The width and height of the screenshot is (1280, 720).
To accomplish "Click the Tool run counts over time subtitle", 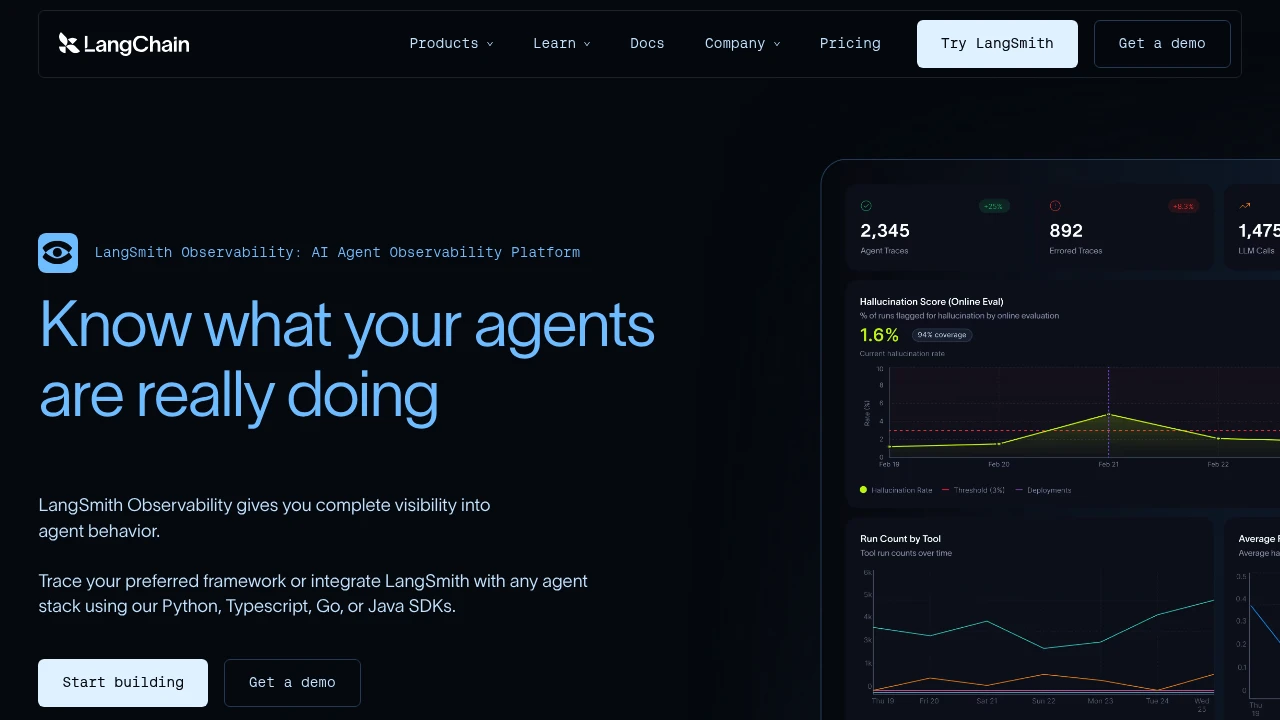I will coord(906,553).
